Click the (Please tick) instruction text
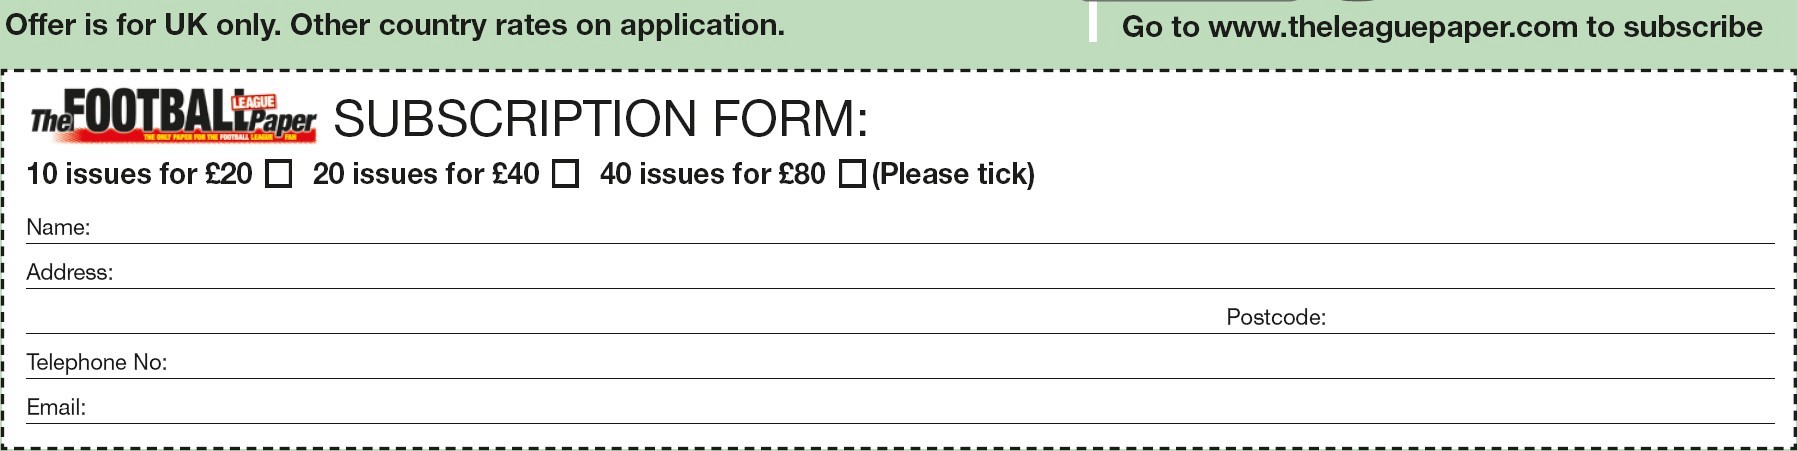Image resolution: width=1797 pixels, height=451 pixels. click(x=953, y=174)
